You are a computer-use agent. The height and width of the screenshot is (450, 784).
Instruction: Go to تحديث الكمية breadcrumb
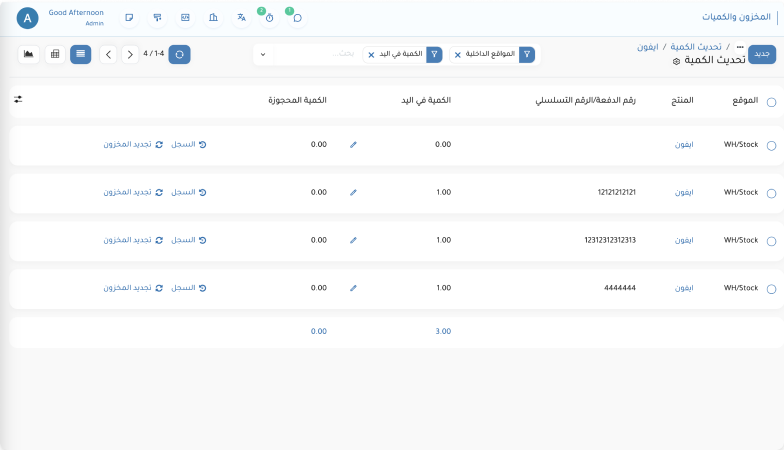700,47
